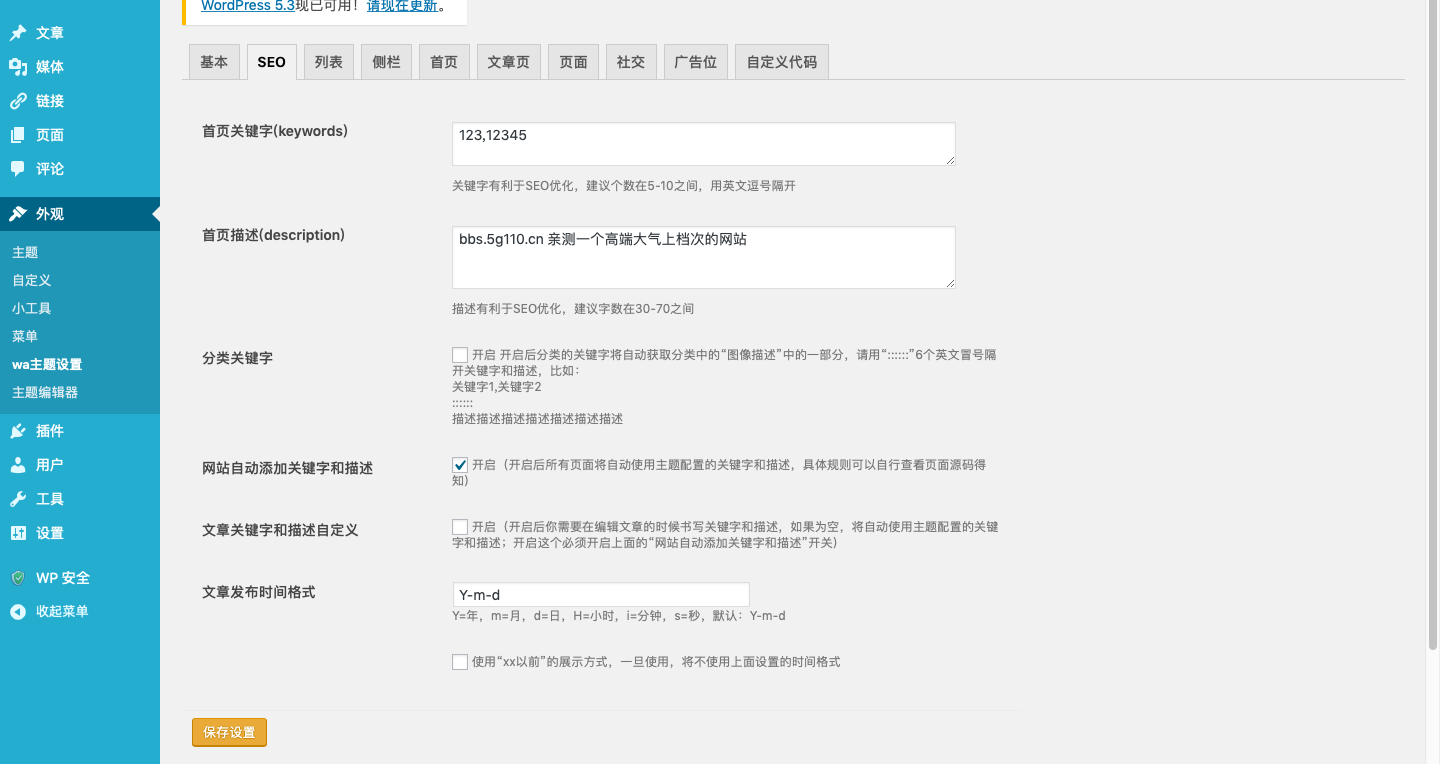Open the 广告位 tab
The height and width of the screenshot is (764, 1440).
(x=695, y=62)
